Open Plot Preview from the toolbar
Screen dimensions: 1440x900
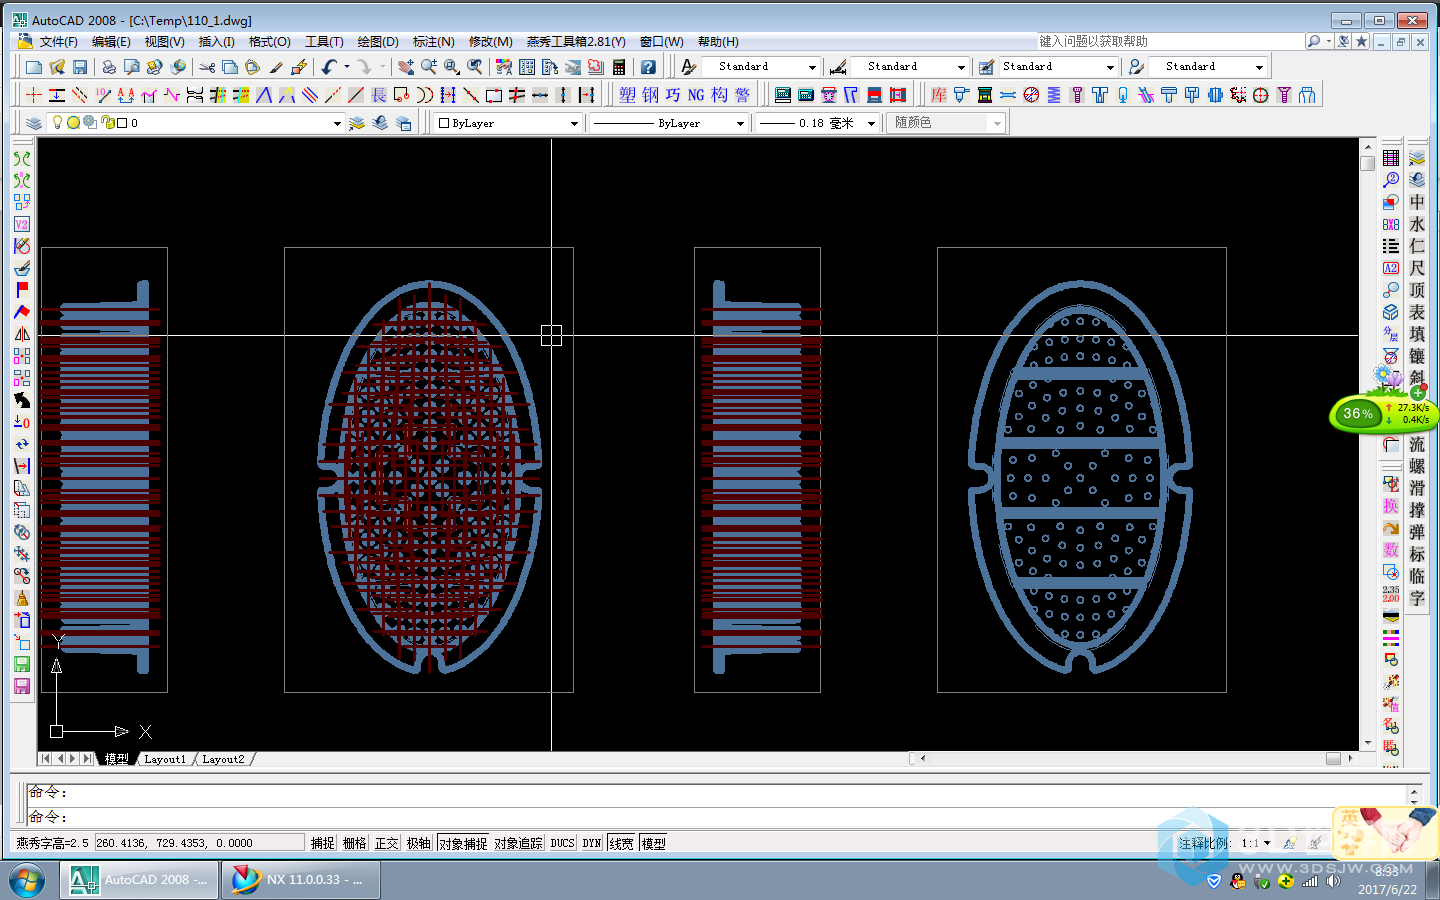pyautogui.click(x=131, y=67)
